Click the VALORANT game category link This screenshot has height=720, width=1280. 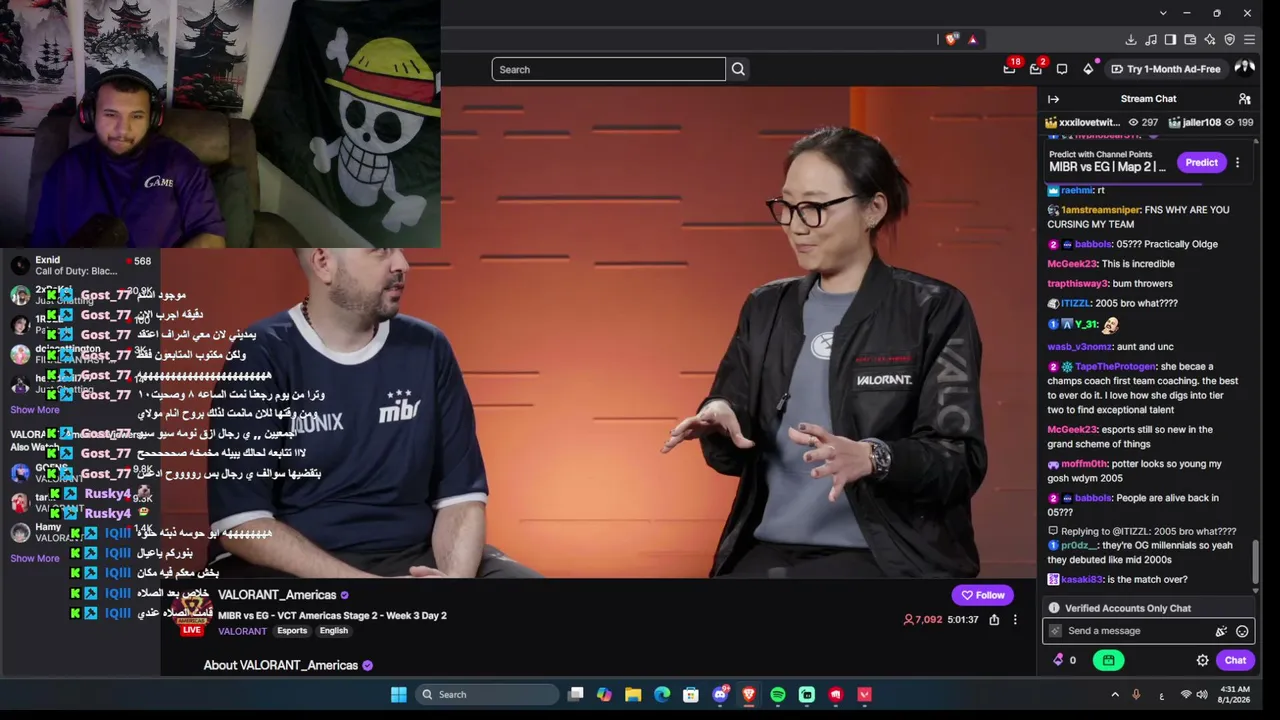[242, 631]
